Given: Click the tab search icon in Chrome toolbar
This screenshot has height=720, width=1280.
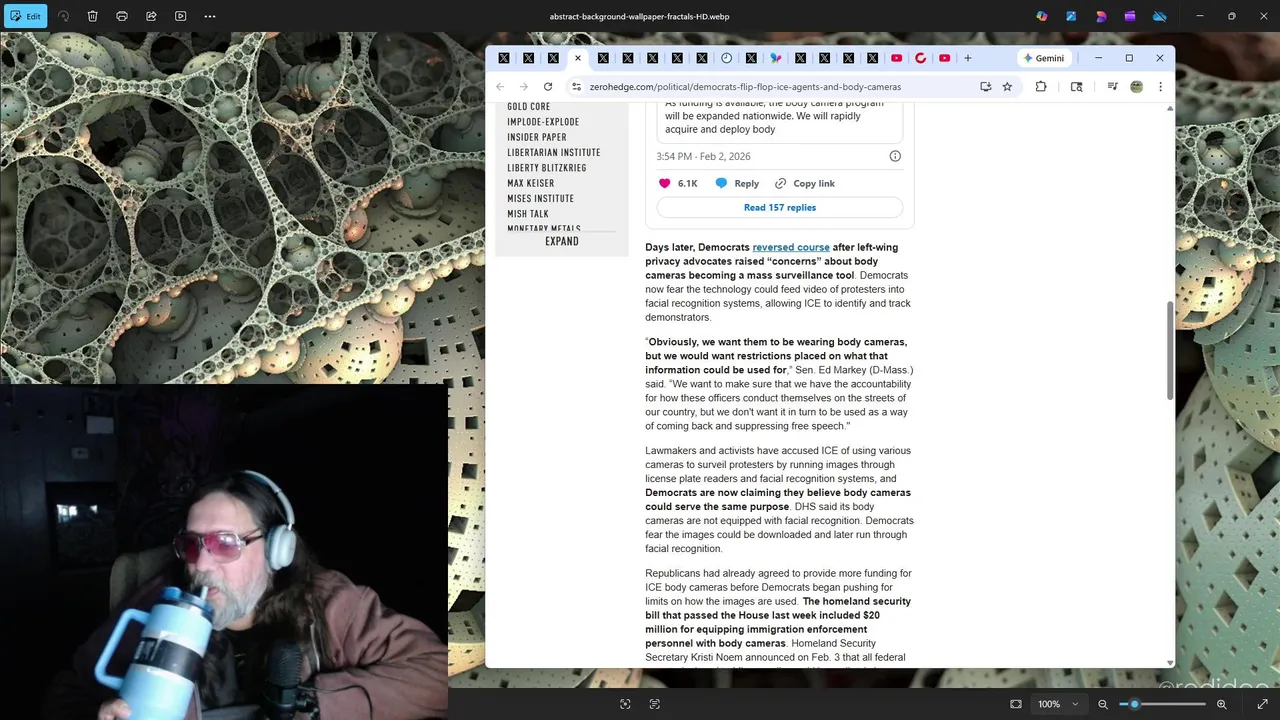Looking at the screenshot, I should 1076,87.
